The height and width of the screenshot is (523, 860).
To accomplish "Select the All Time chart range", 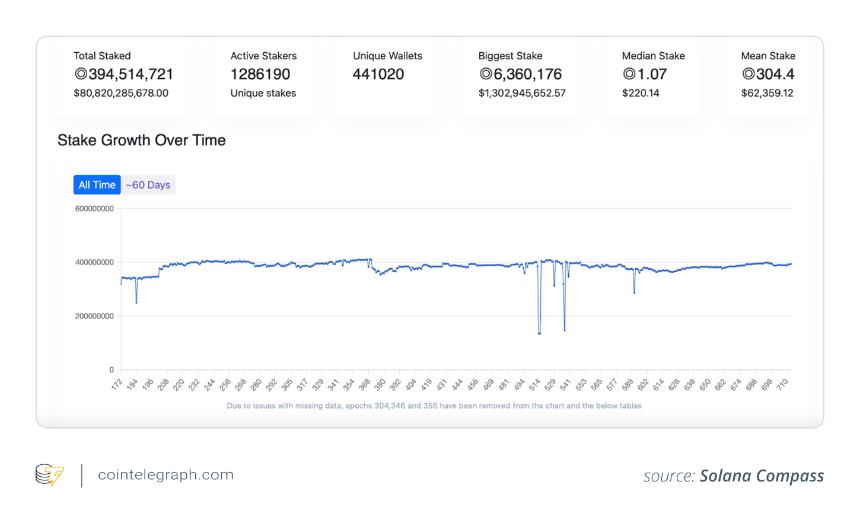I will (x=97, y=185).
